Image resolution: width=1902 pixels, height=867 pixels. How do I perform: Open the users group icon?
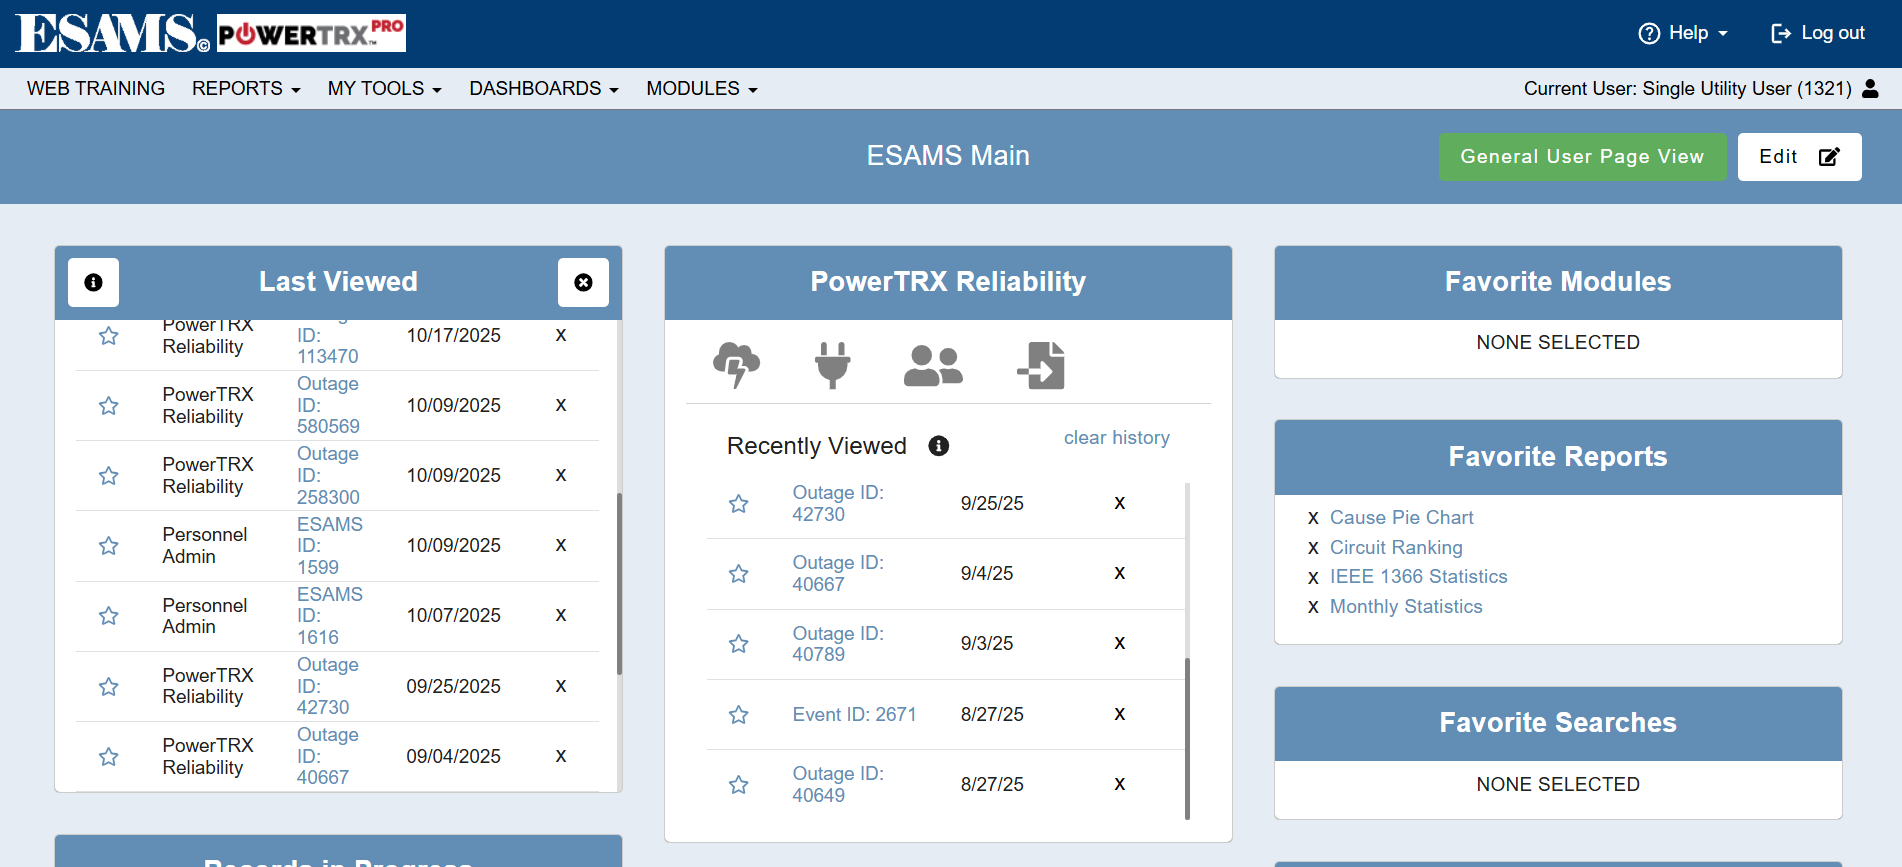coord(933,366)
